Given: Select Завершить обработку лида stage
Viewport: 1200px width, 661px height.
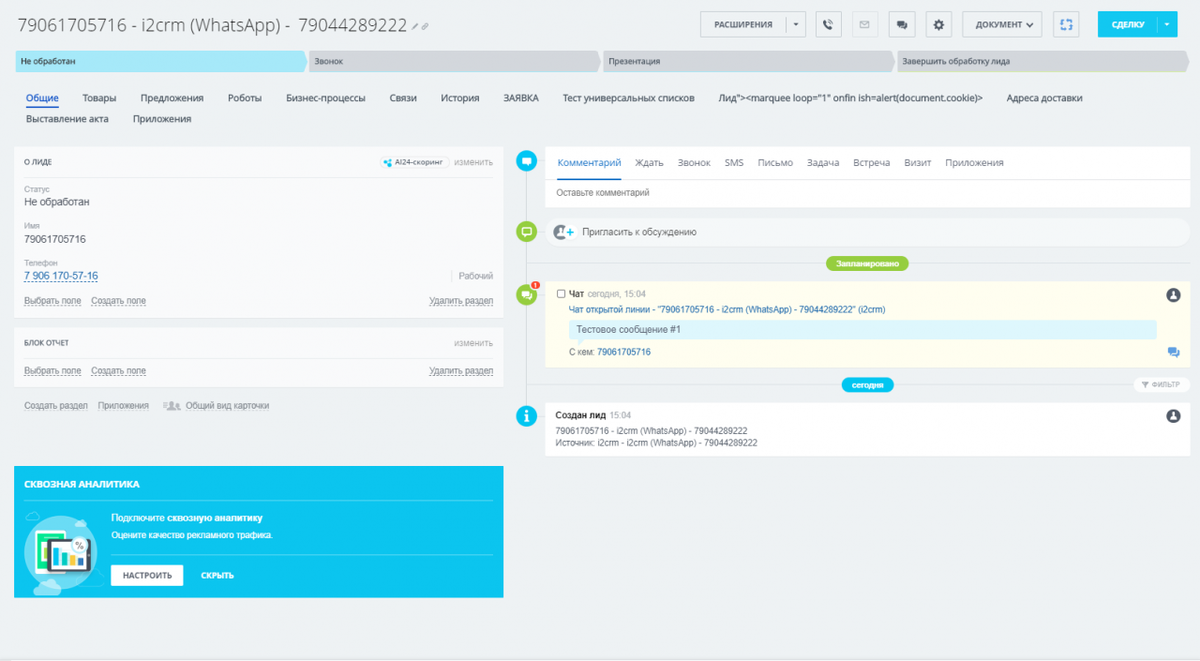Looking at the screenshot, I should pos(1042,62).
